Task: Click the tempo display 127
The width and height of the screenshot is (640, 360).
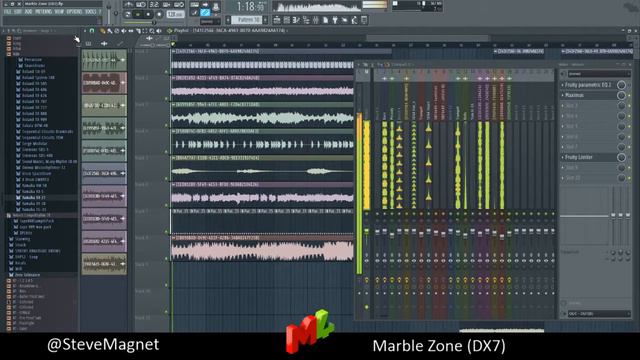Action: pyautogui.click(x=176, y=14)
